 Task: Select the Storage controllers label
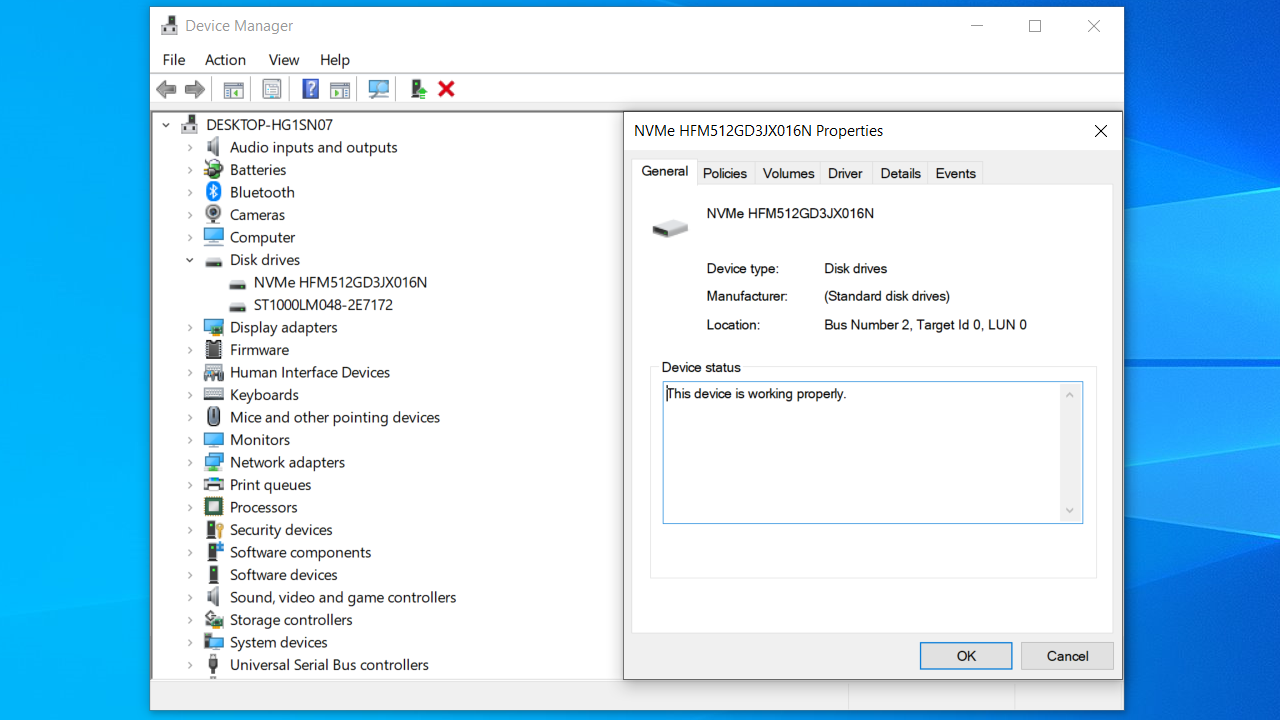click(x=291, y=620)
